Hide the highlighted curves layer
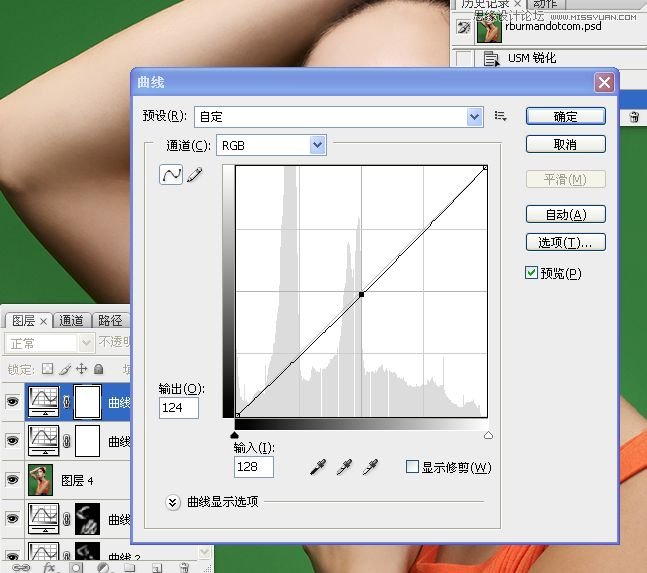647x573 pixels. click(13, 401)
